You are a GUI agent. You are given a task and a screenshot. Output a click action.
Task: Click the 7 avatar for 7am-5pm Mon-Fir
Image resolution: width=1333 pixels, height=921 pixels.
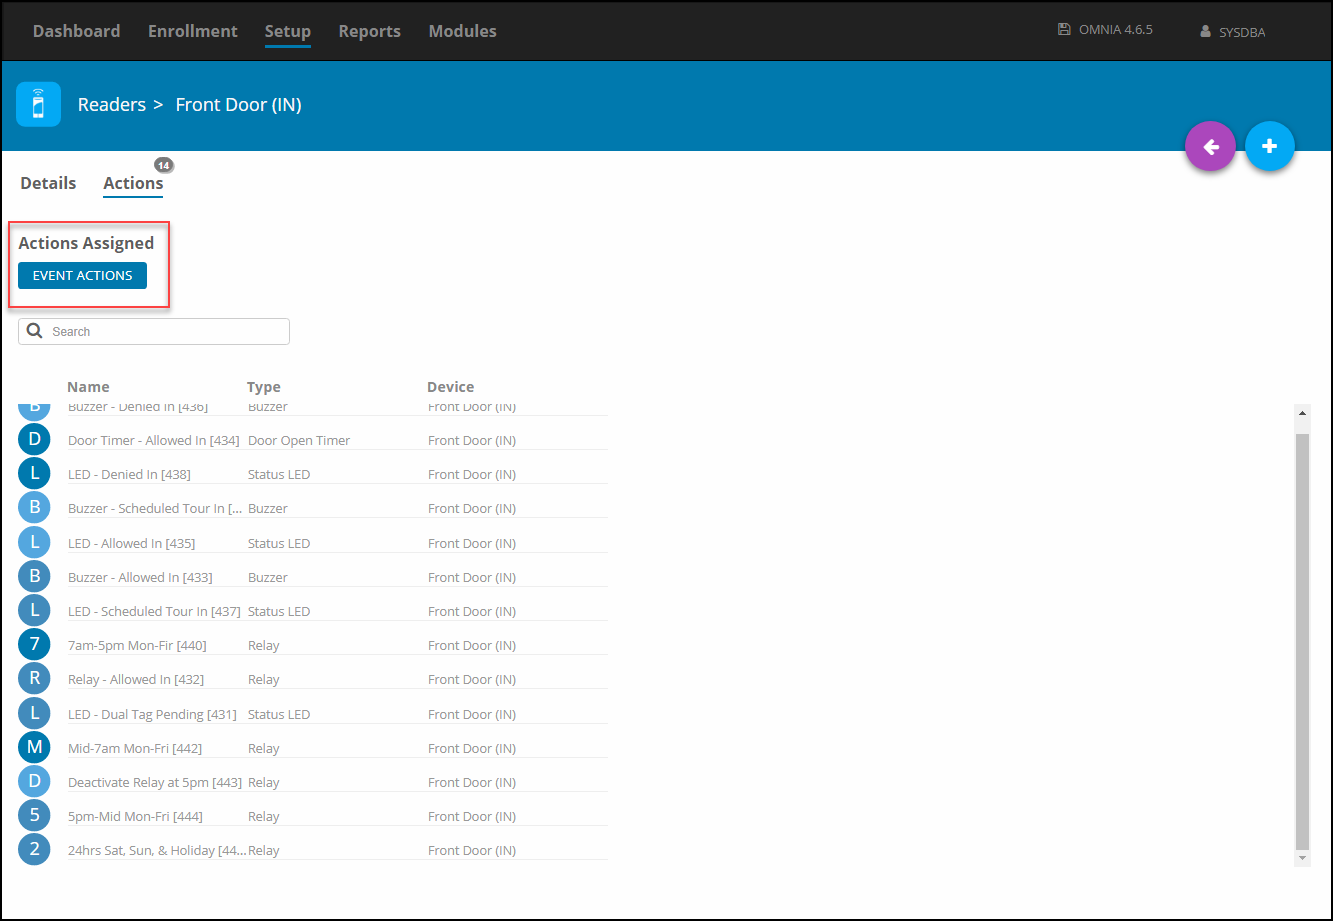(x=34, y=645)
